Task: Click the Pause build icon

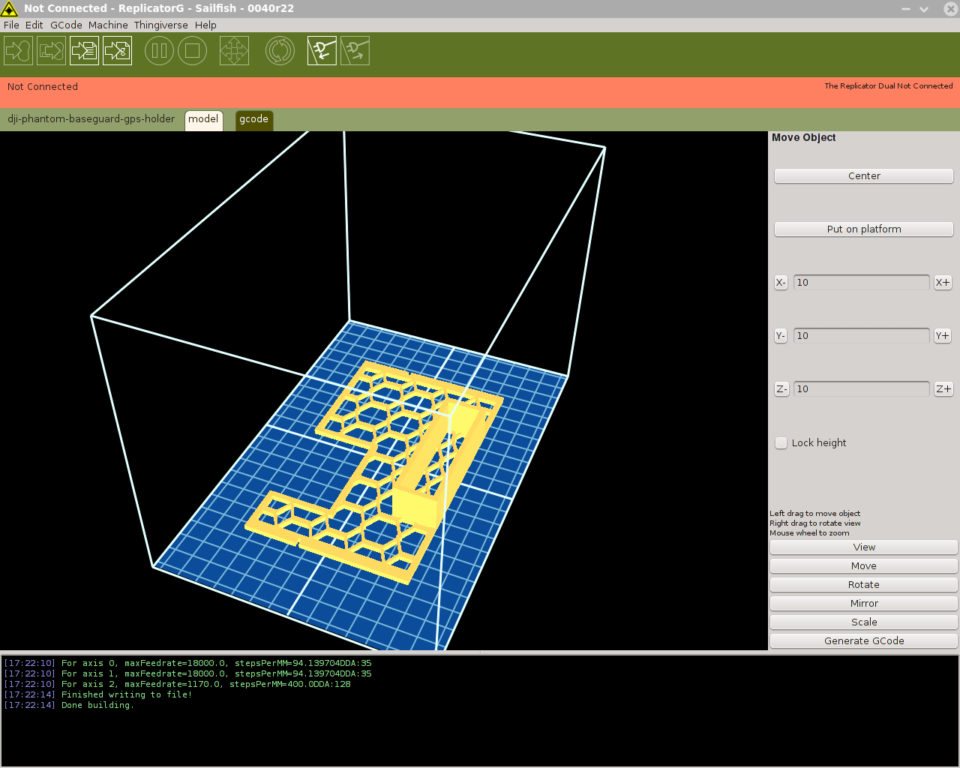Action: coord(159,51)
